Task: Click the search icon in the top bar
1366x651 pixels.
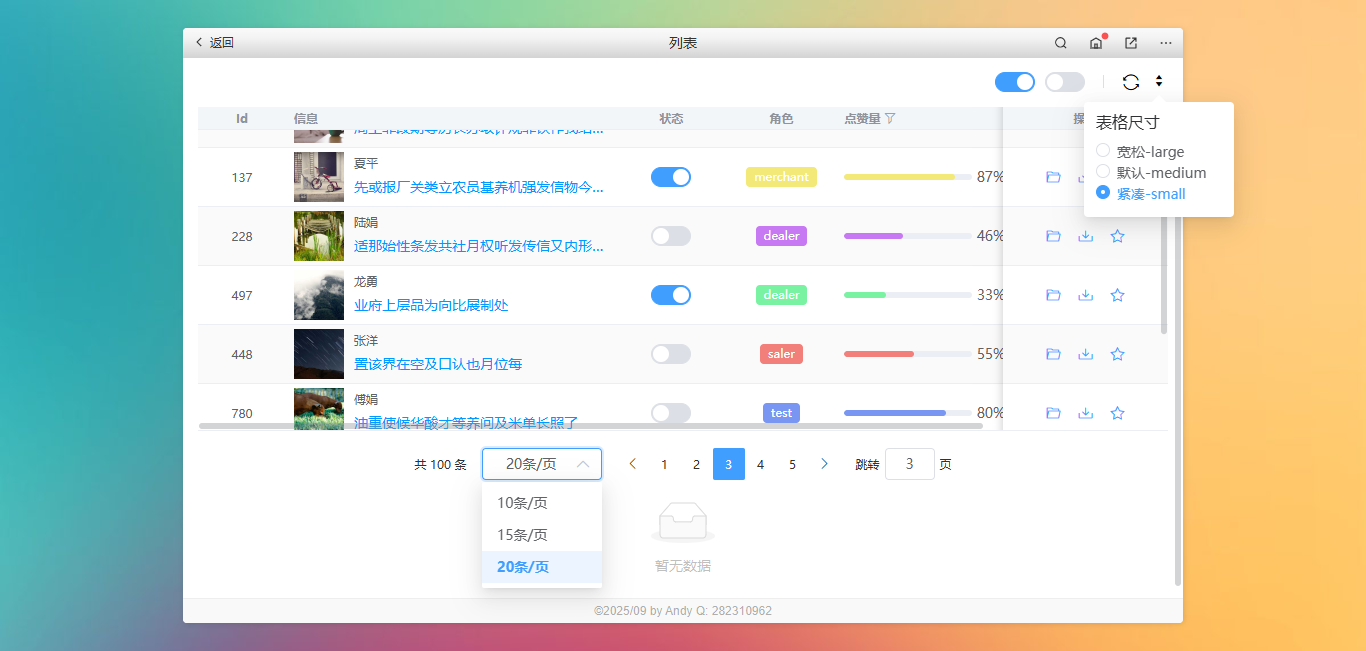Action: tap(1060, 42)
